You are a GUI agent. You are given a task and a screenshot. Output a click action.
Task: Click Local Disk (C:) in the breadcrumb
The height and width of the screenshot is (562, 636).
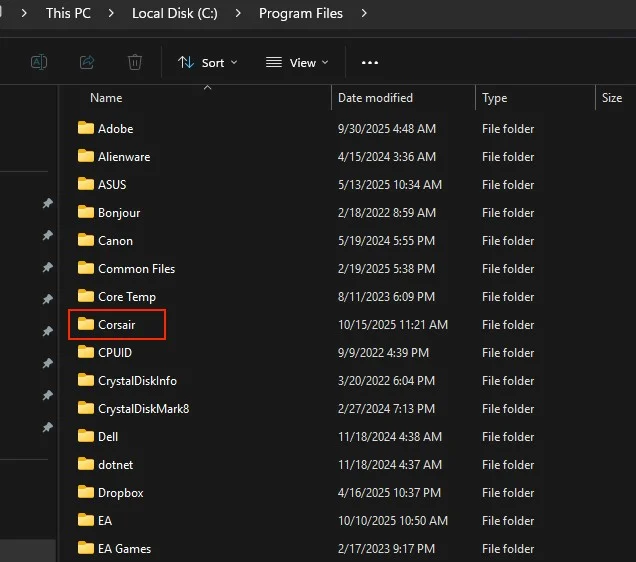(175, 13)
